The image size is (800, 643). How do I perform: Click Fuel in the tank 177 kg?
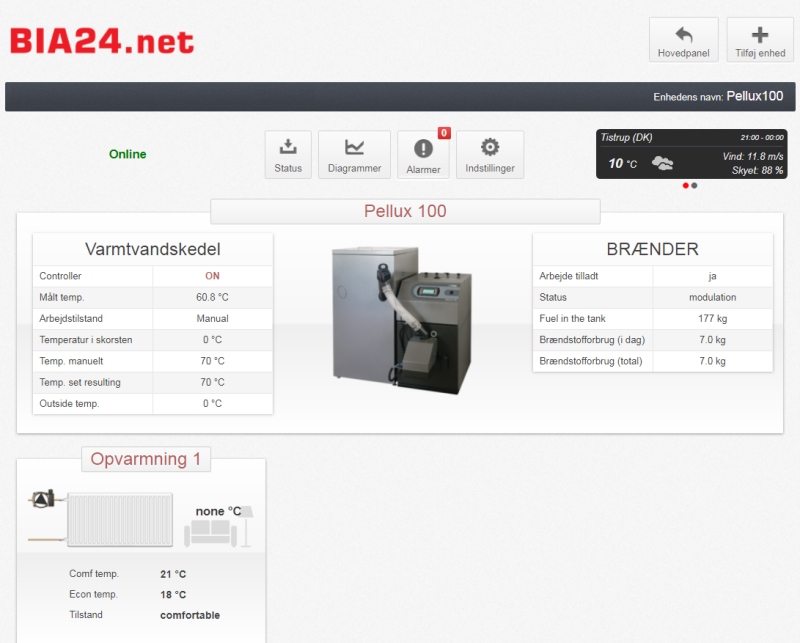[712, 318]
